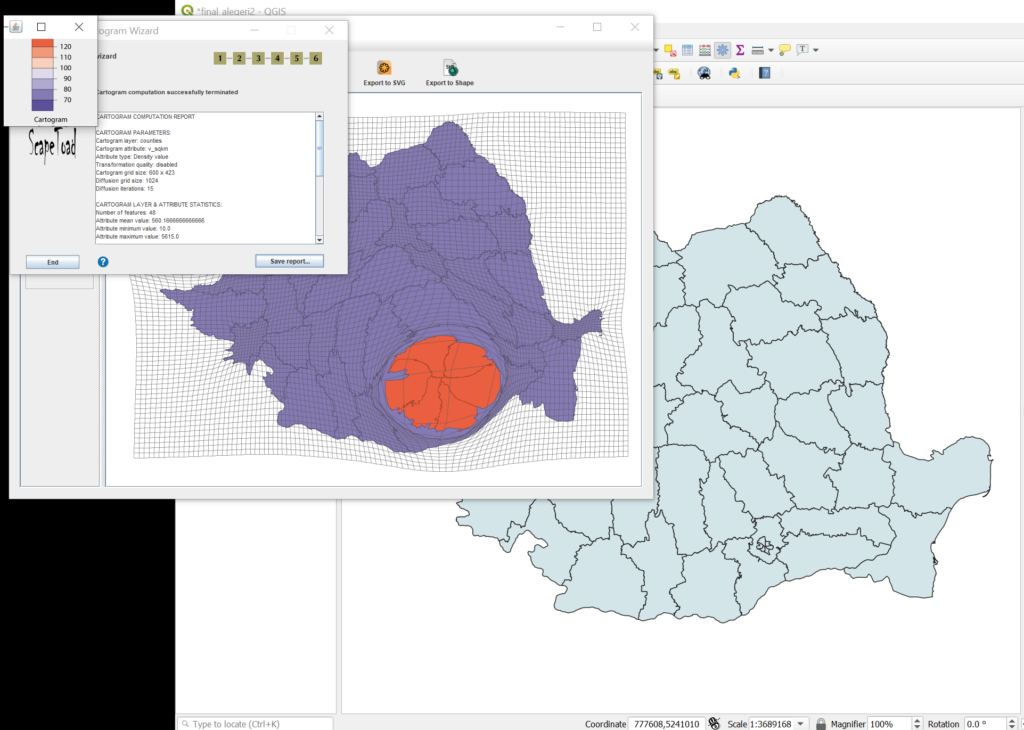Open dropdown arrow next to Measure tool
The height and width of the screenshot is (730, 1024).
click(771, 50)
